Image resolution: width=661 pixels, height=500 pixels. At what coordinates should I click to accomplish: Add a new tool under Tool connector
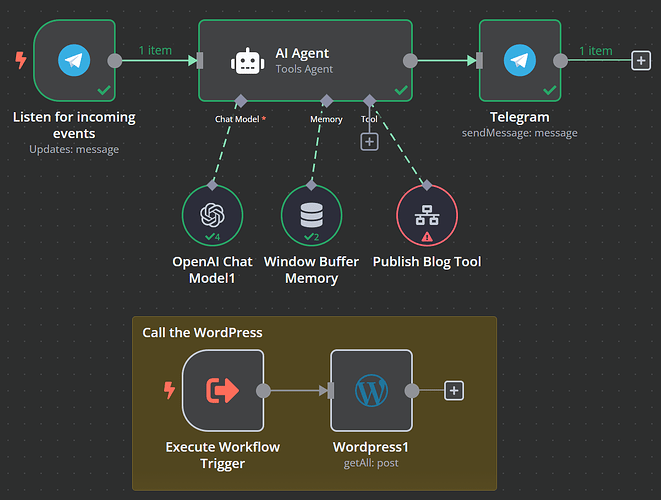pyautogui.click(x=369, y=142)
